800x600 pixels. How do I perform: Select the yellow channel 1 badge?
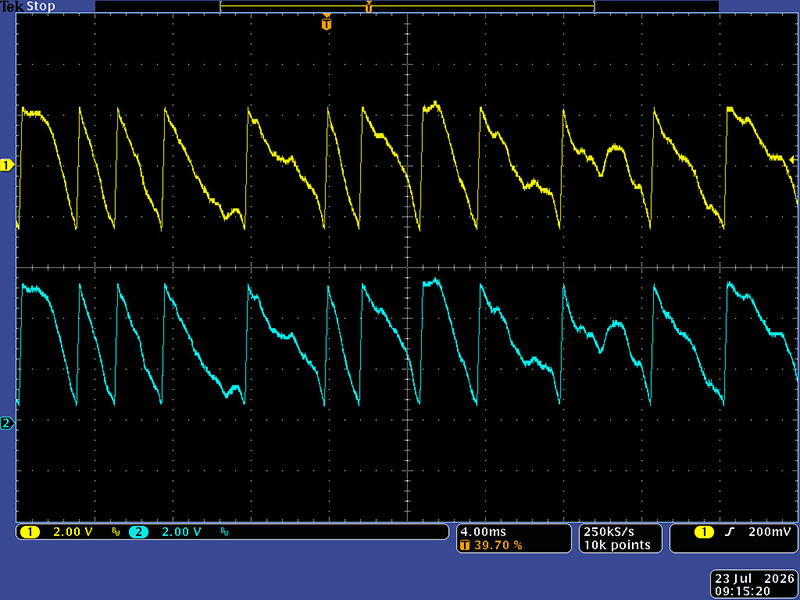tap(30, 532)
